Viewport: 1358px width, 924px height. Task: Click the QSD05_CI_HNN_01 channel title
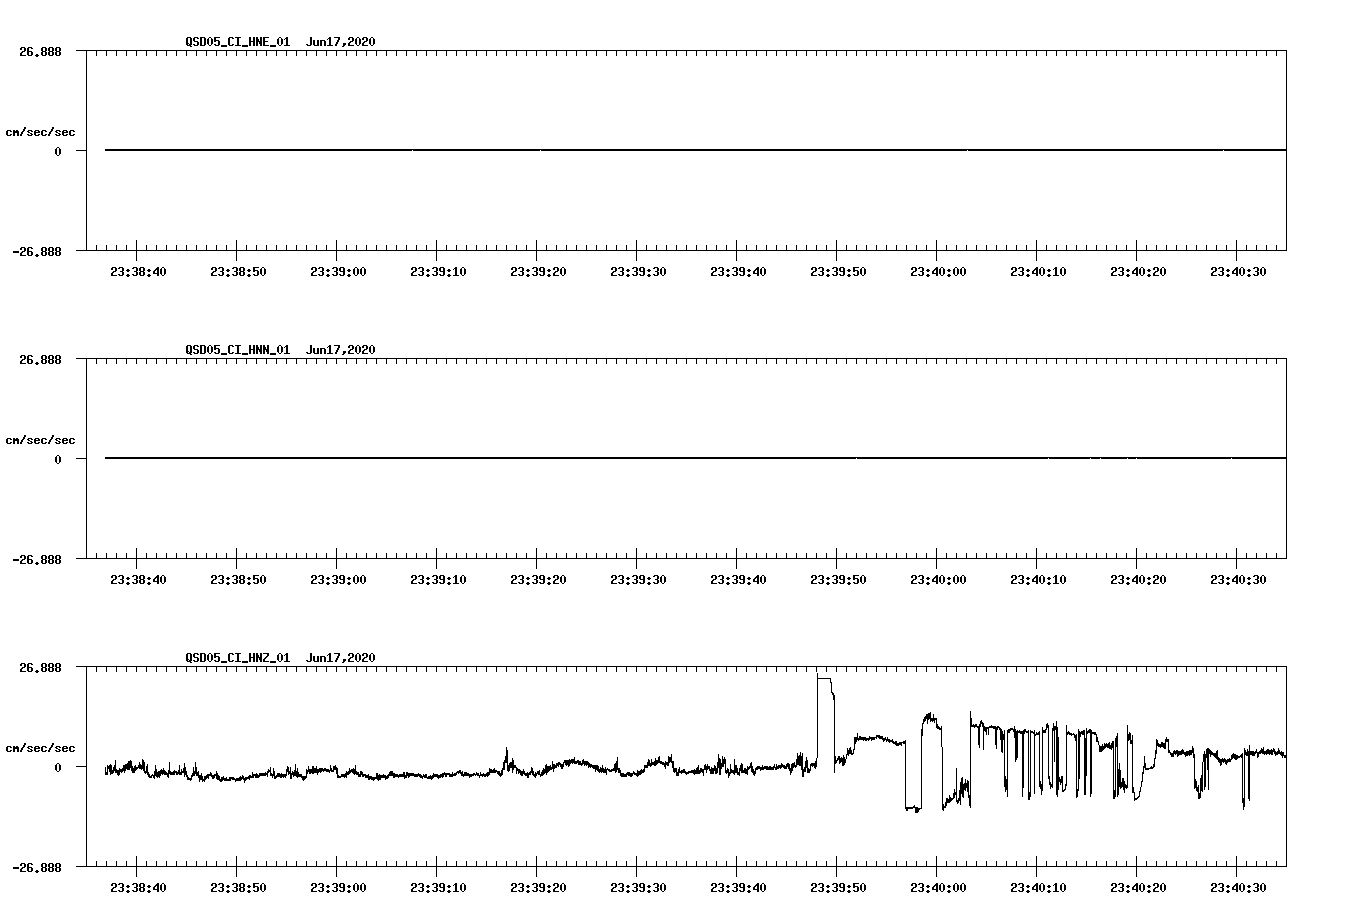237,350
